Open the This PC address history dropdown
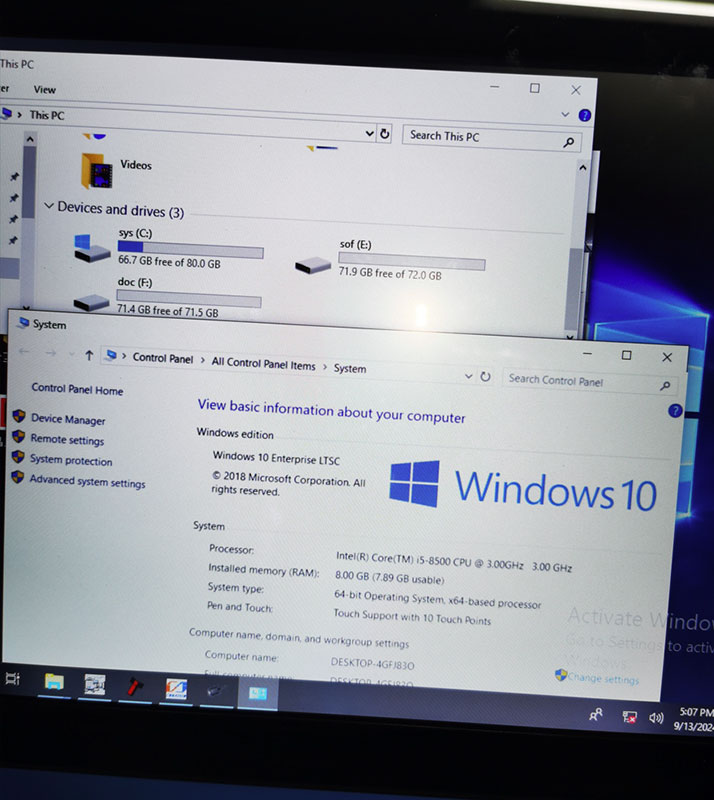The image size is (714, 800). coord(366,133)
